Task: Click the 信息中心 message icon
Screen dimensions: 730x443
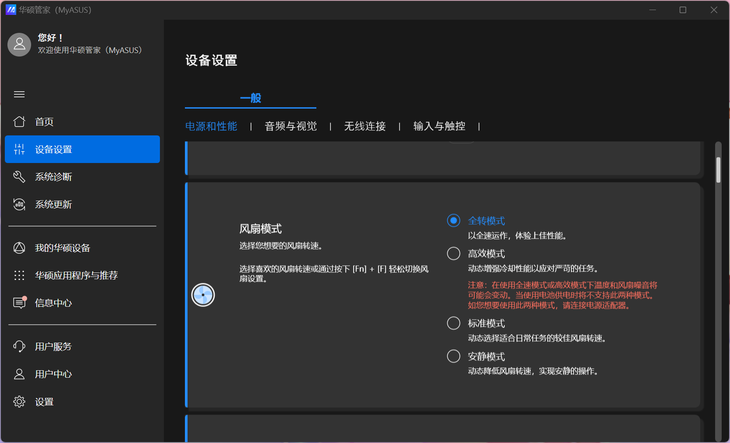Action: [x=19, y=303]
